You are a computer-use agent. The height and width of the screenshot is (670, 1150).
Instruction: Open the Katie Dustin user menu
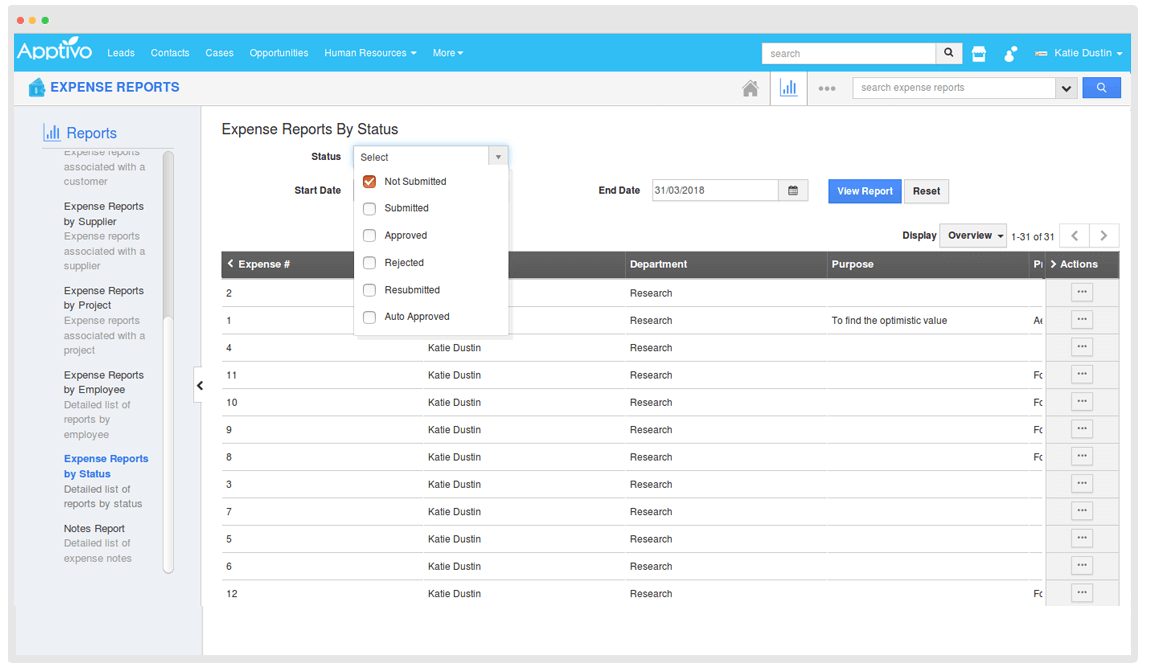pos(1087,53)
